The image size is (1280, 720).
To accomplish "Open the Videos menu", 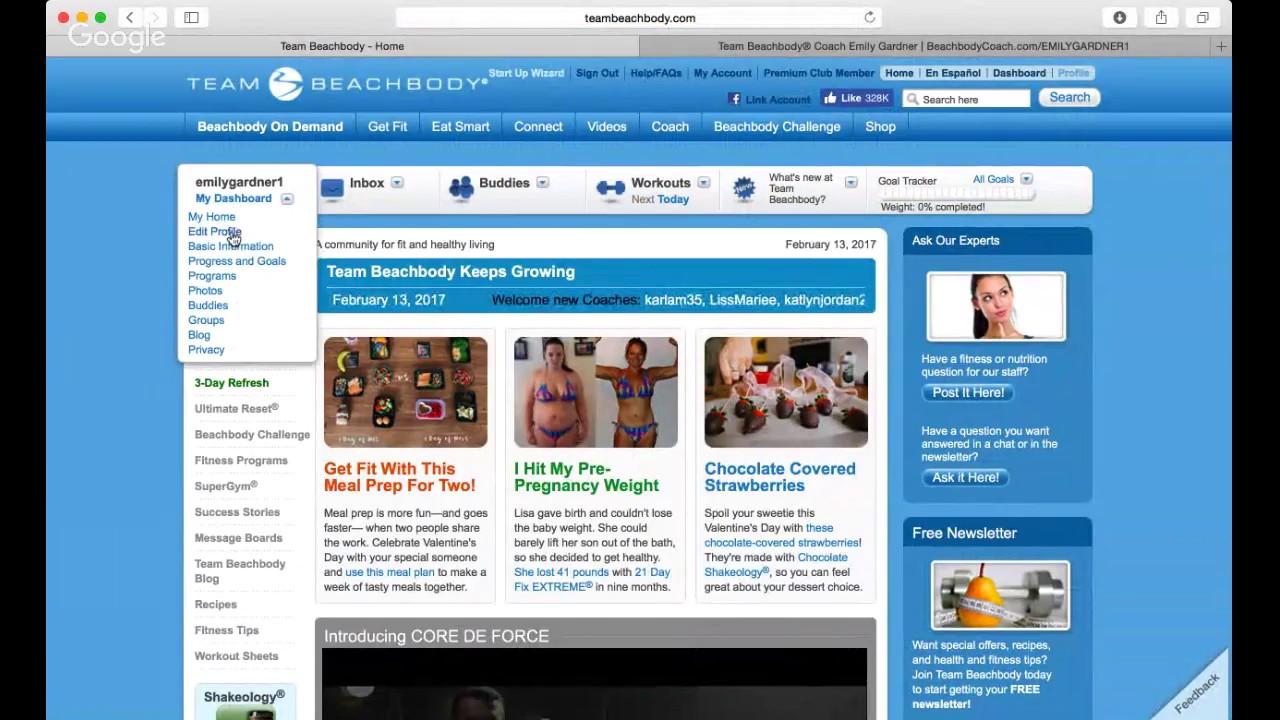I will pos(607,127).
